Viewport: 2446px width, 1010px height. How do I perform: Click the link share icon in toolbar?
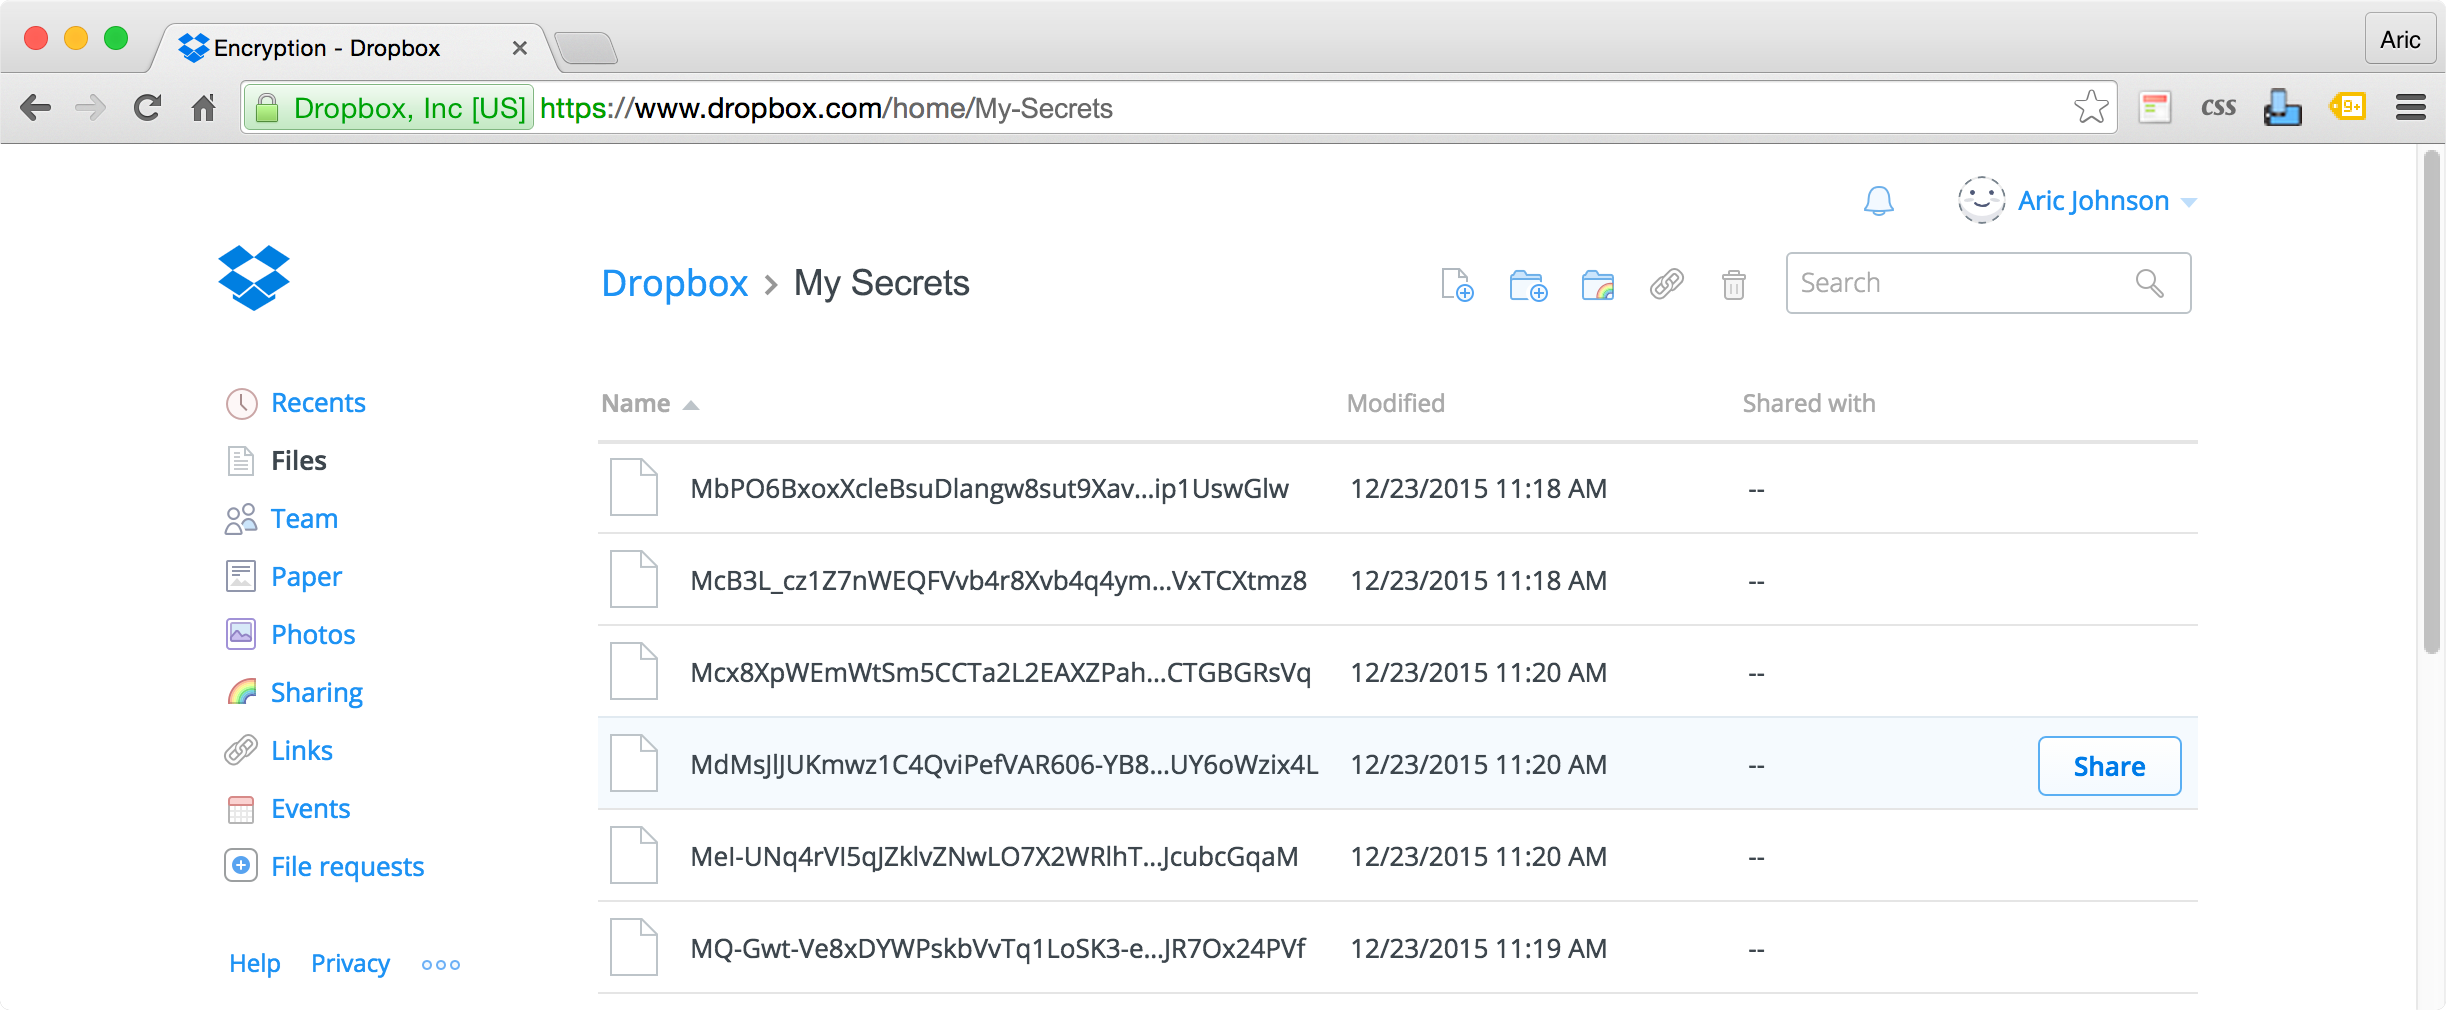point(1666,285)
